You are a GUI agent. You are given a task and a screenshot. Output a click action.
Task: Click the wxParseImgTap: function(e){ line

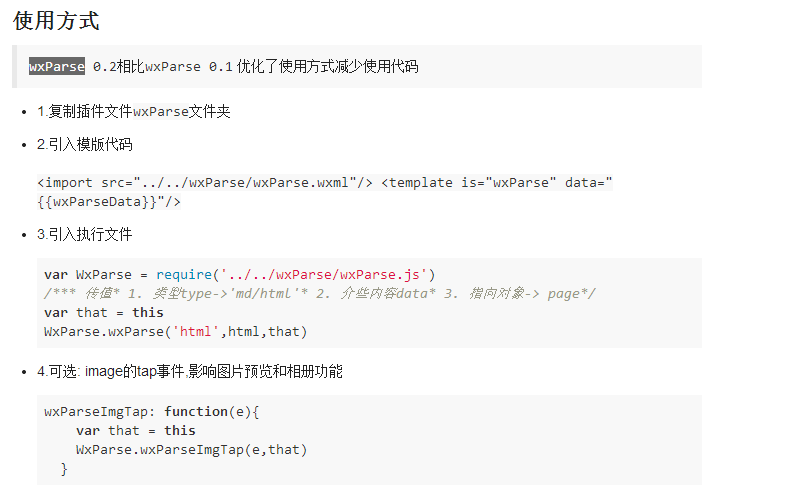point(152,411)
